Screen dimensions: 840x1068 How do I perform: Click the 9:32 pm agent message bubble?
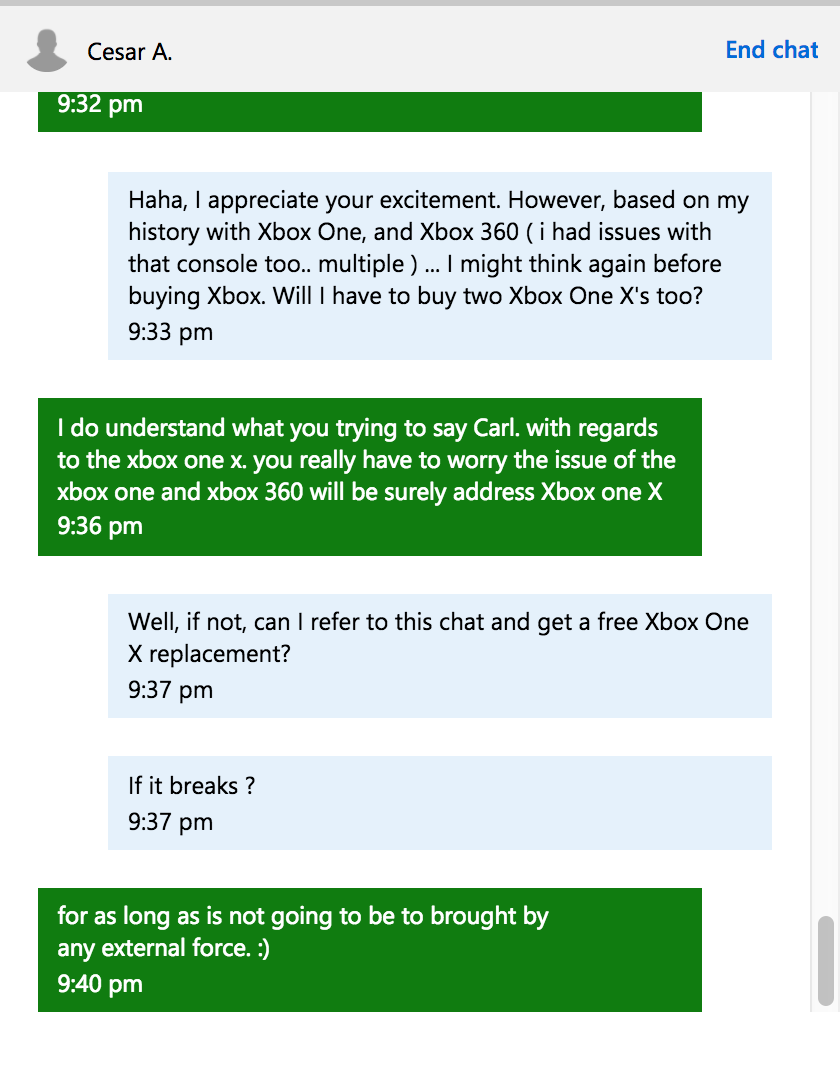pos(369,112)
